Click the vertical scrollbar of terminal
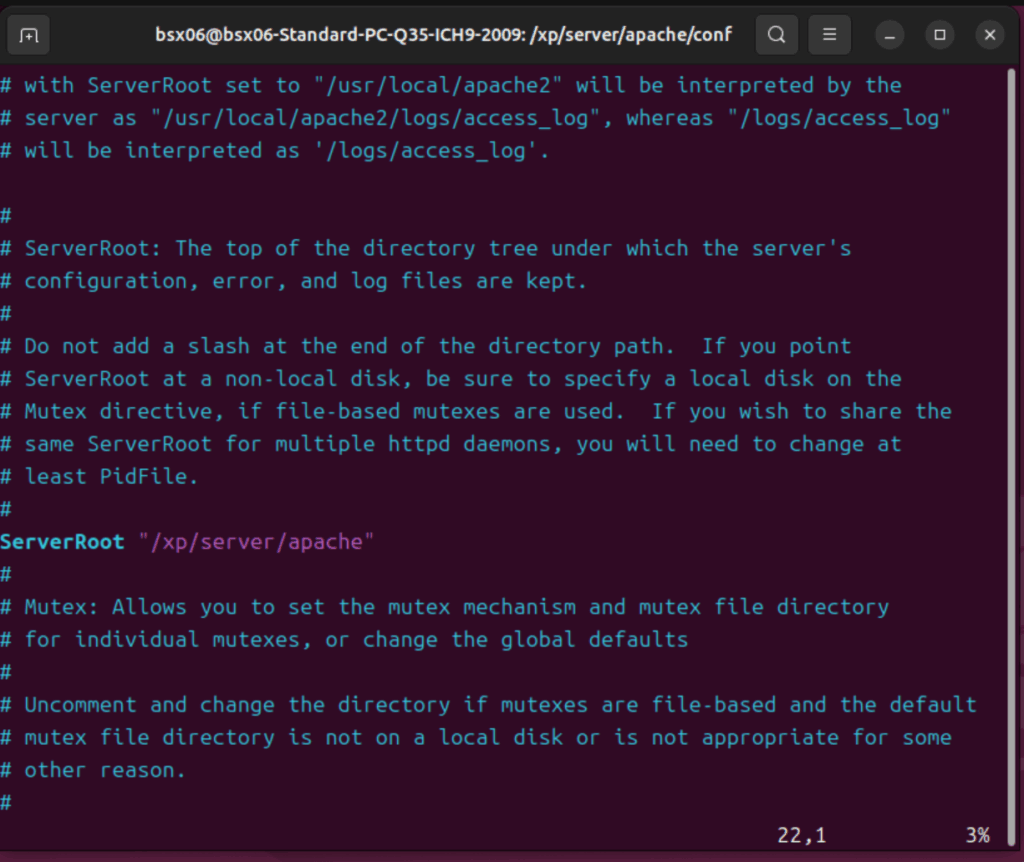Image resolution: width=1024 pixels, height=862 pixels. pos(1011,457)
